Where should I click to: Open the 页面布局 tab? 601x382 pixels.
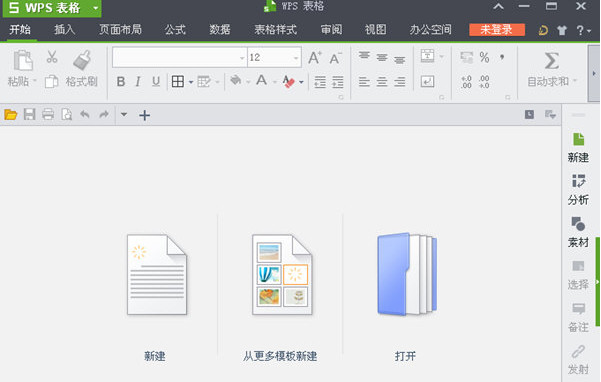click(x=120, y=30)
